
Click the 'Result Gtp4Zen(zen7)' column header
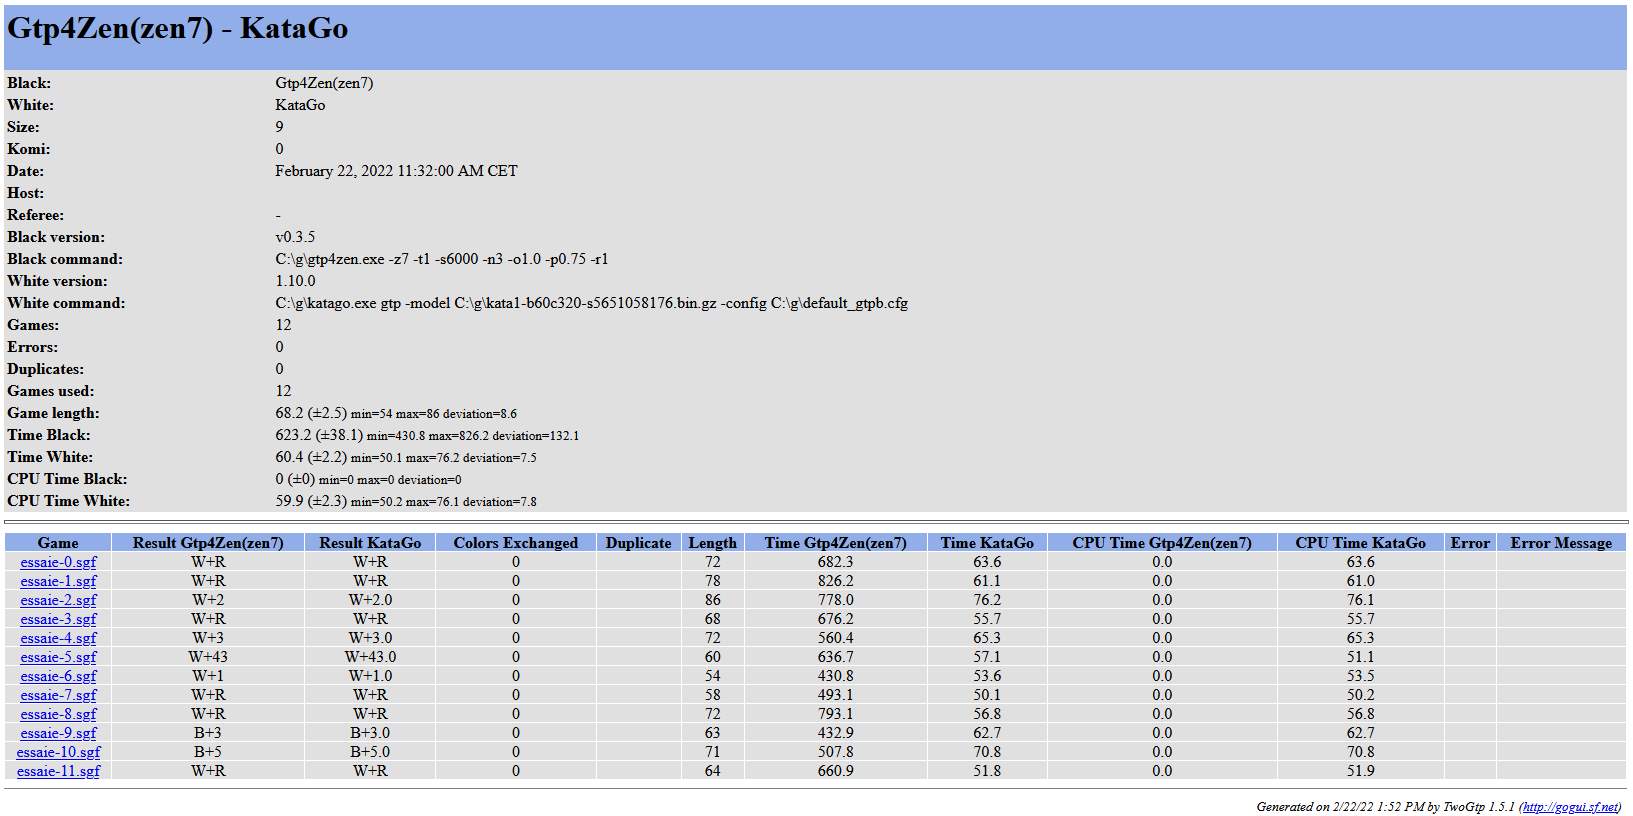[x=208, y=543]
